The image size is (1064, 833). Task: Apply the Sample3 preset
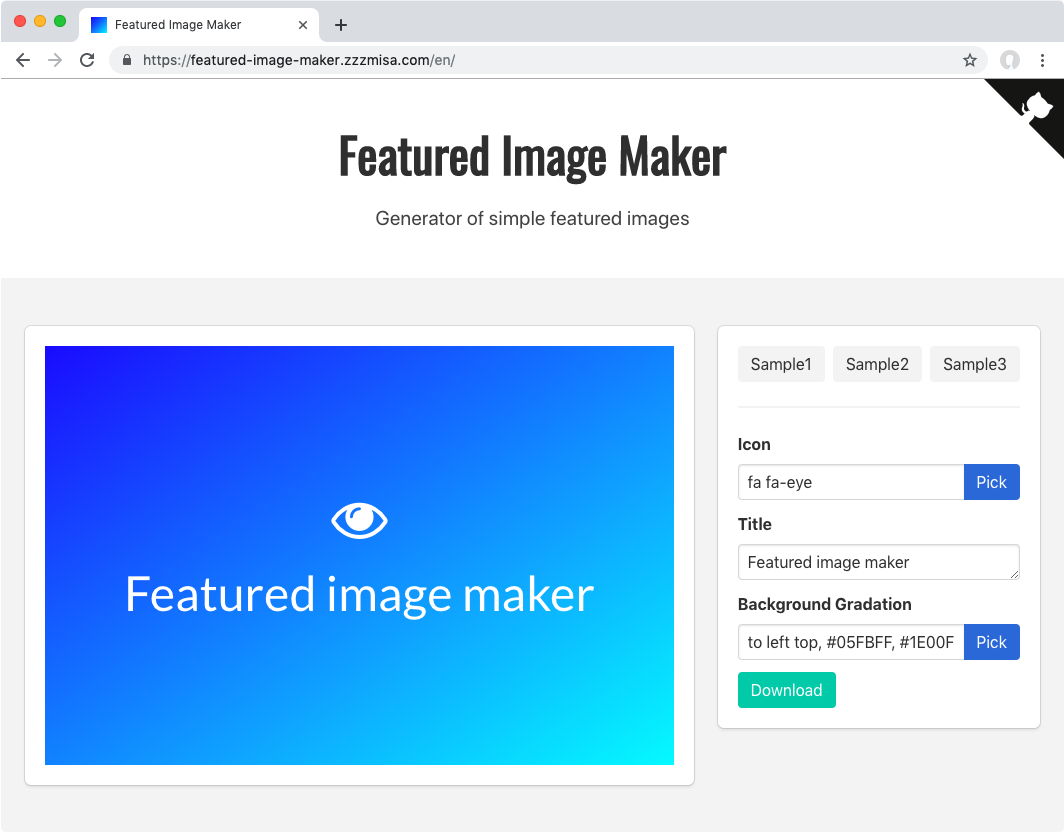click(x=974, y=364)
